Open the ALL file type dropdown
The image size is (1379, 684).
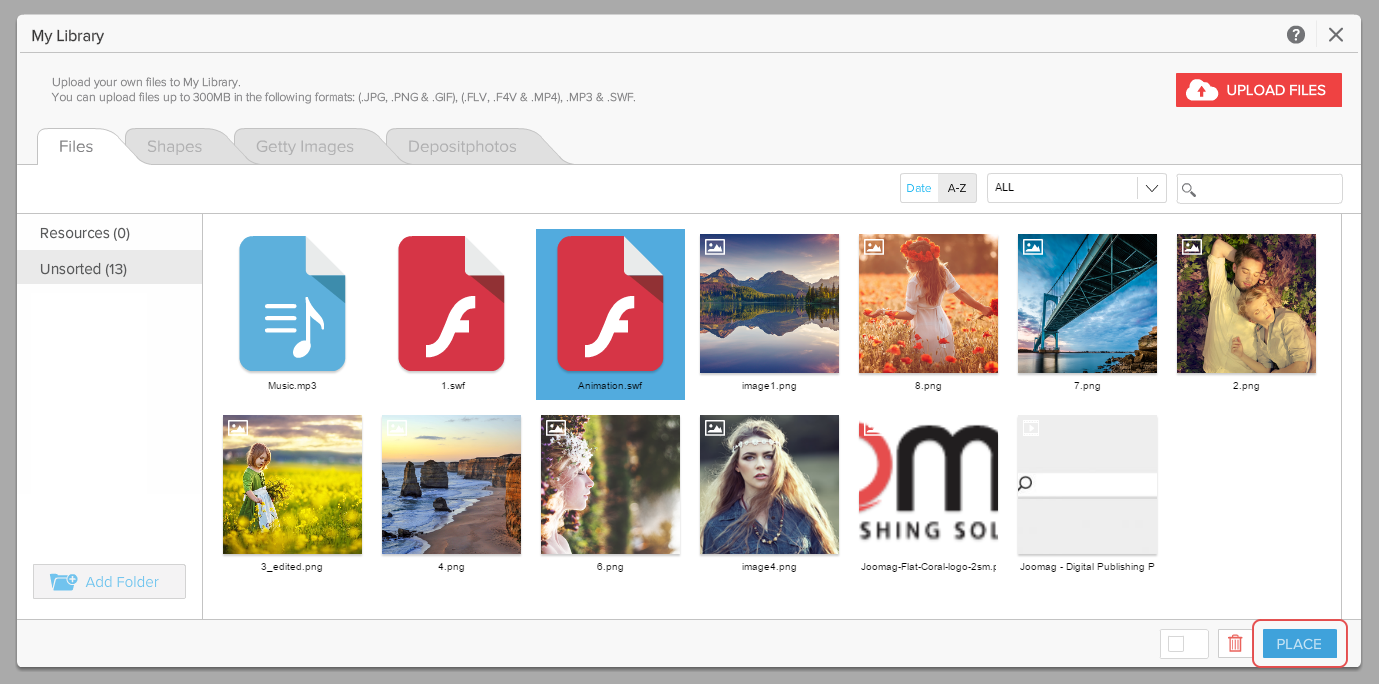coord(1076,188)
